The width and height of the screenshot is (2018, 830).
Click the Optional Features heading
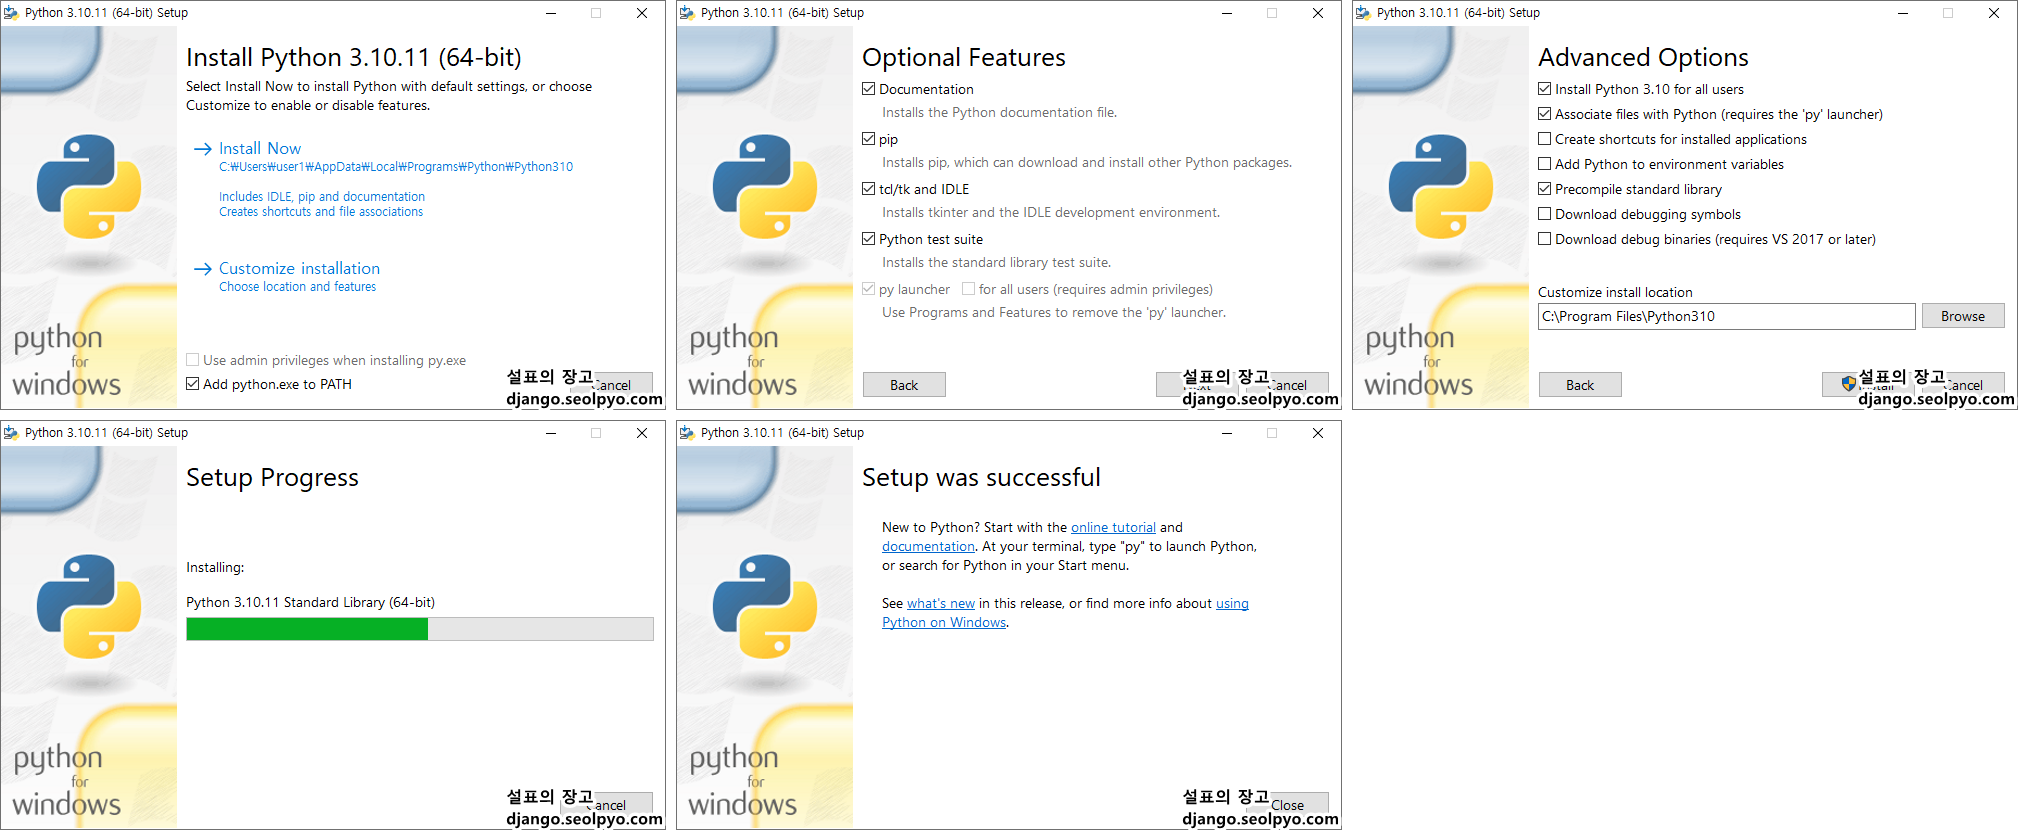964,57
